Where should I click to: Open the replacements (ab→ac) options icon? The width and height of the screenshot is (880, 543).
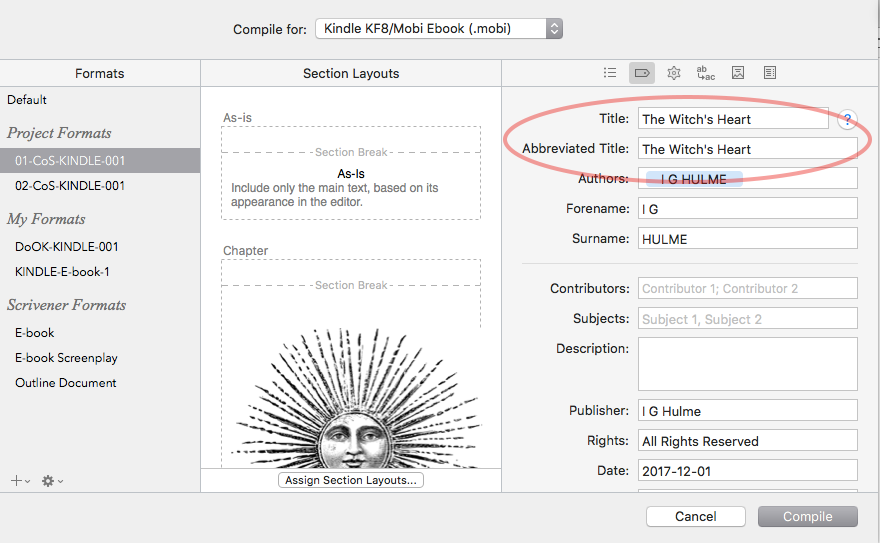point(705,73)
